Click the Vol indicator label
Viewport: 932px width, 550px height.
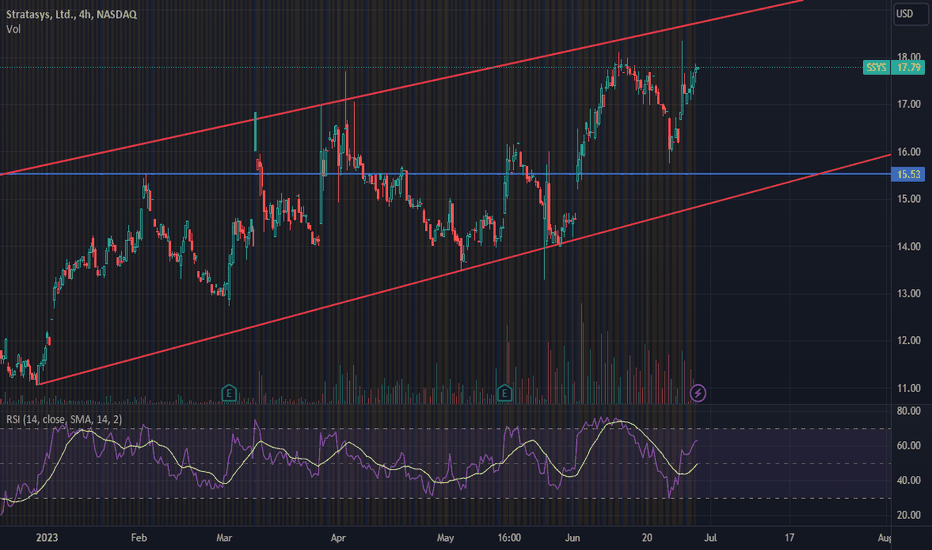(x=13, y=29)
